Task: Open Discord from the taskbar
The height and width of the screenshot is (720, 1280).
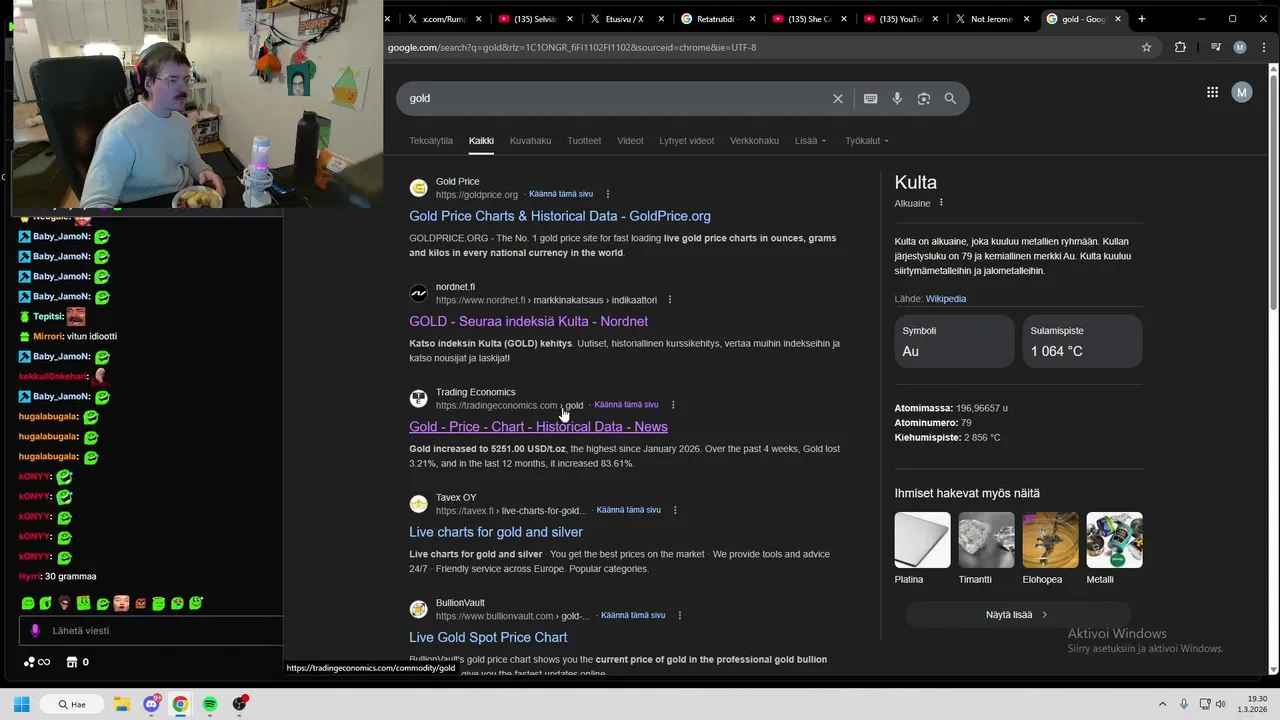Action: pos(151,704)
